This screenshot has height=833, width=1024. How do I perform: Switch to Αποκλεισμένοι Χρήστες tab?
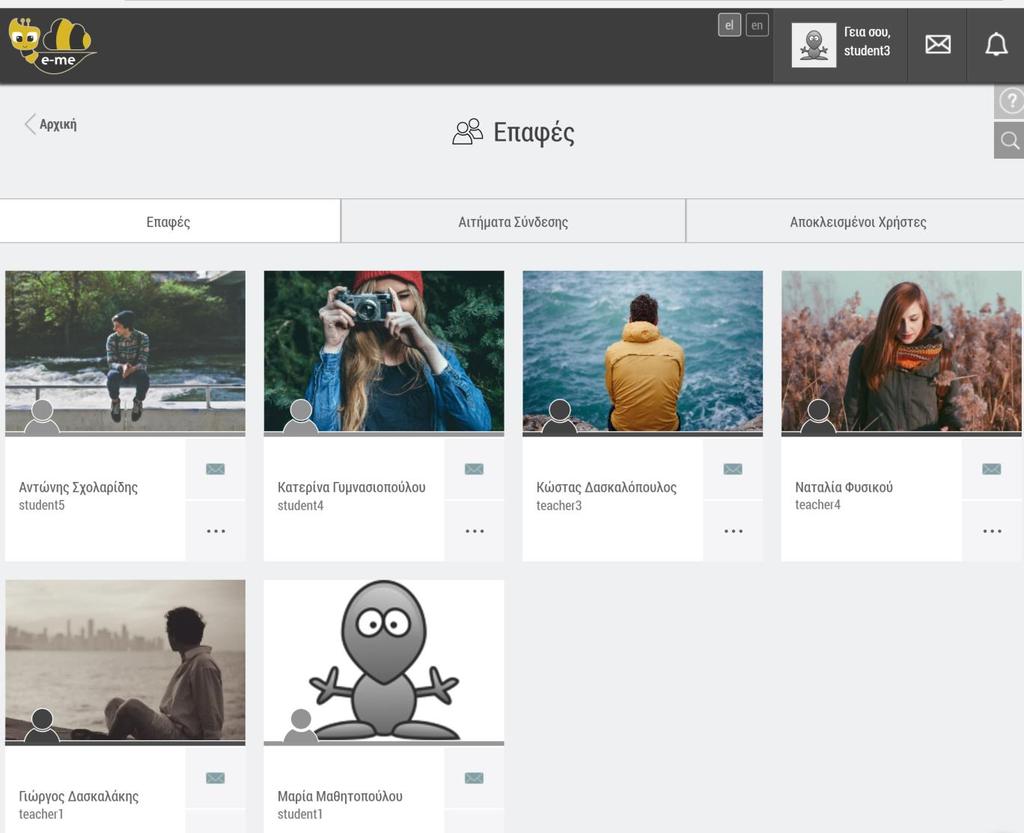[857, 222]
